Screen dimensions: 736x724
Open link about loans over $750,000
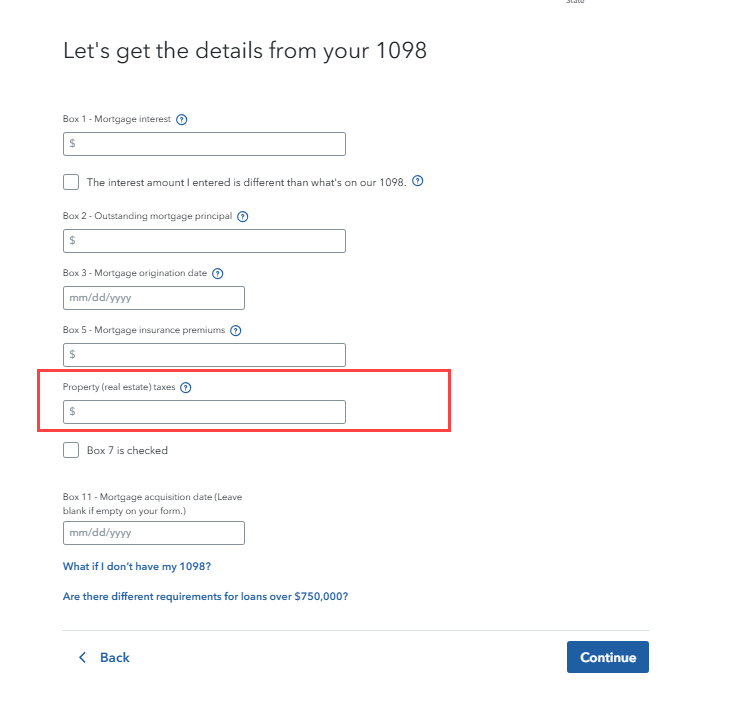205,597
